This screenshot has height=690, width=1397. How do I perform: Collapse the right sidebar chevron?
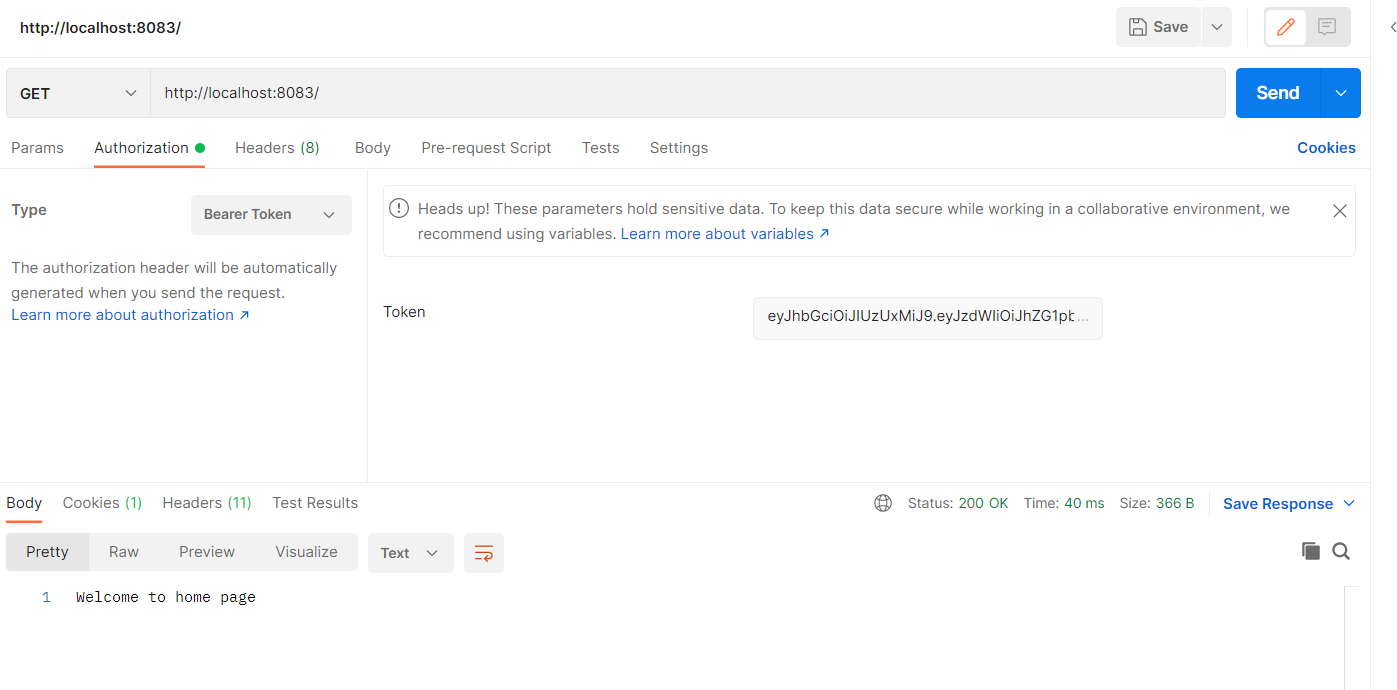pyautogui.click(x=1393, y=27)
